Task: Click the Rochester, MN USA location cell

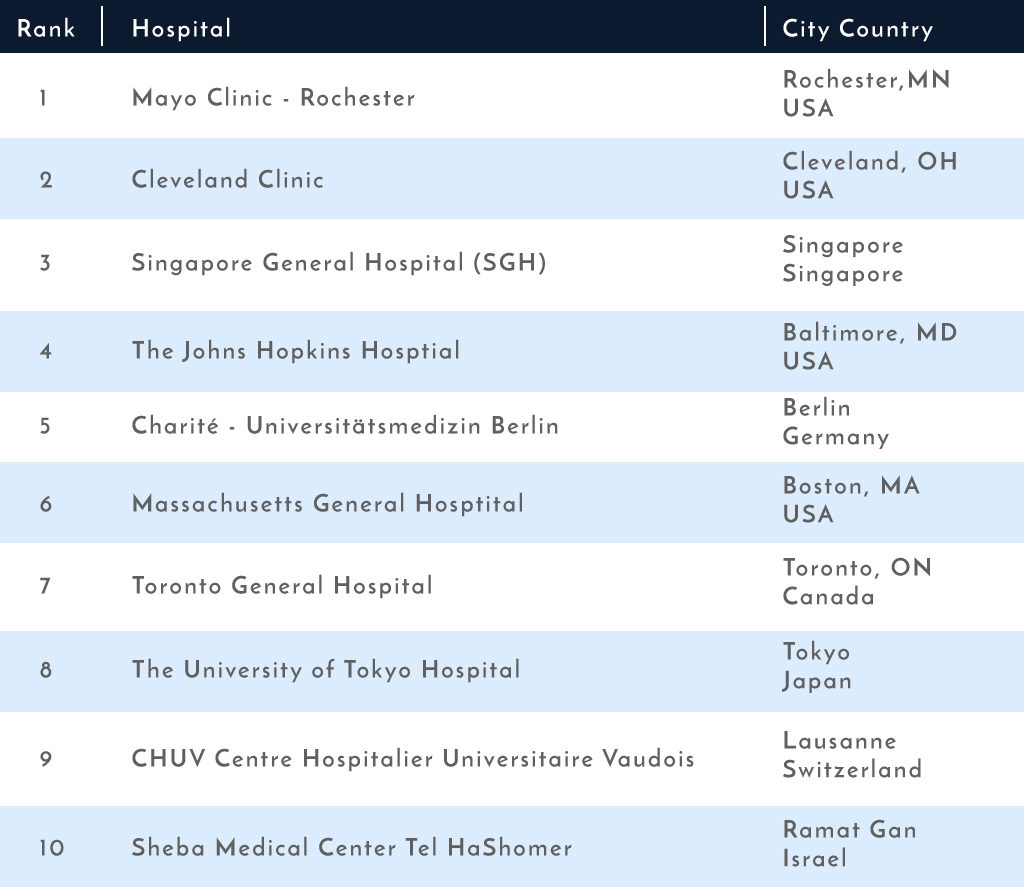Action: tap(866, 94)
